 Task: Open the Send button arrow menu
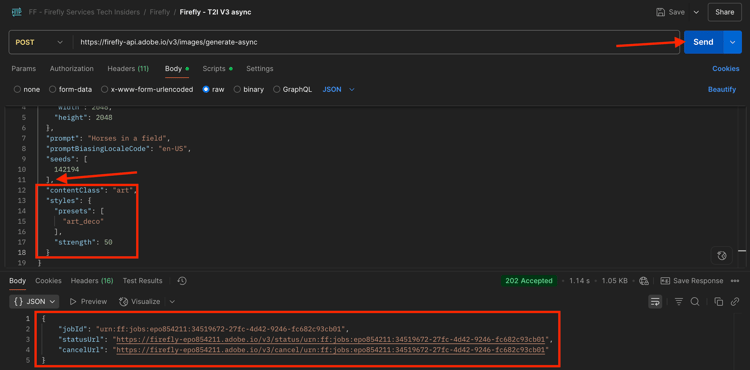[732, 42]
